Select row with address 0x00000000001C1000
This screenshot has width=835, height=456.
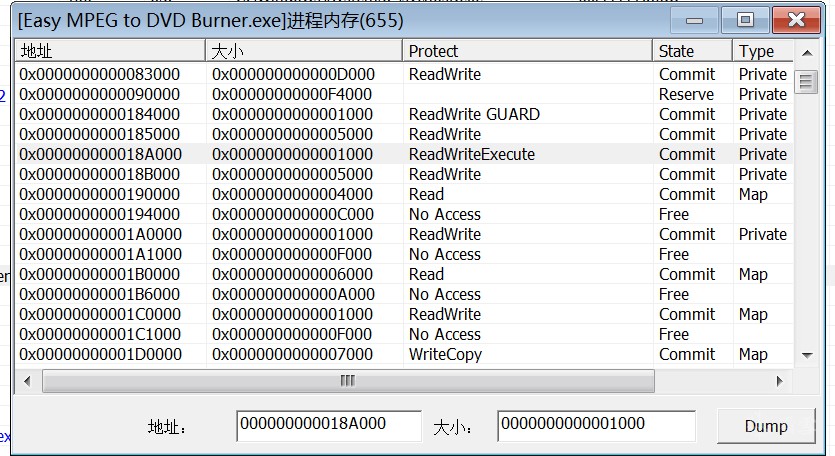(x=404, y=334)
